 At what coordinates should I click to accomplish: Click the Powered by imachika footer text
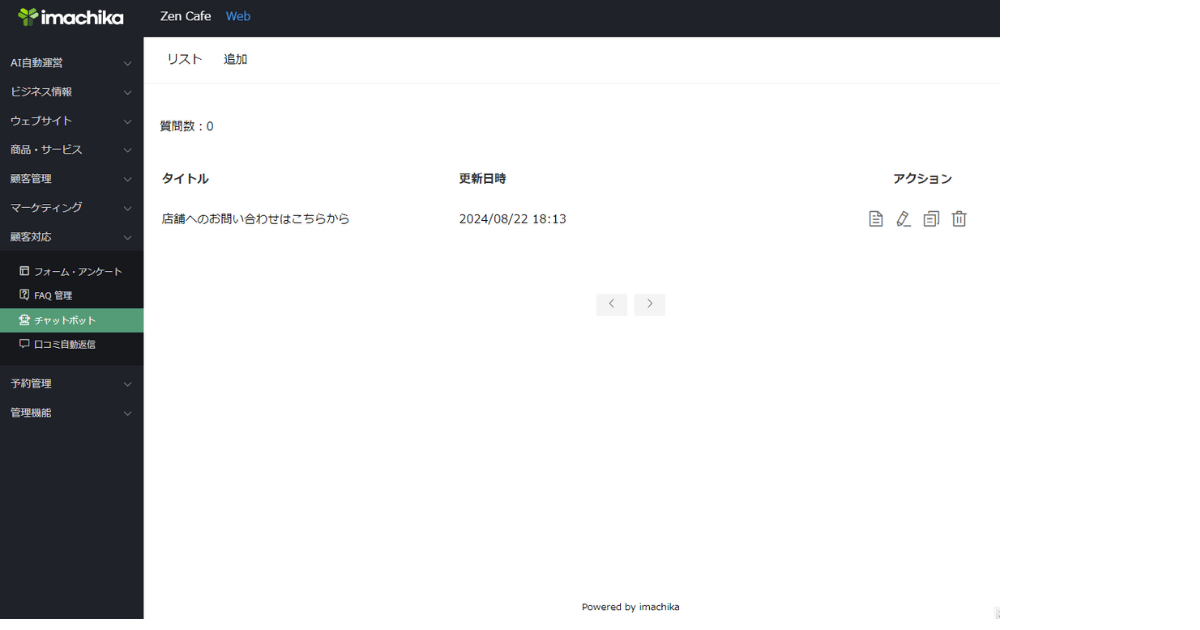tap(631, 607)
